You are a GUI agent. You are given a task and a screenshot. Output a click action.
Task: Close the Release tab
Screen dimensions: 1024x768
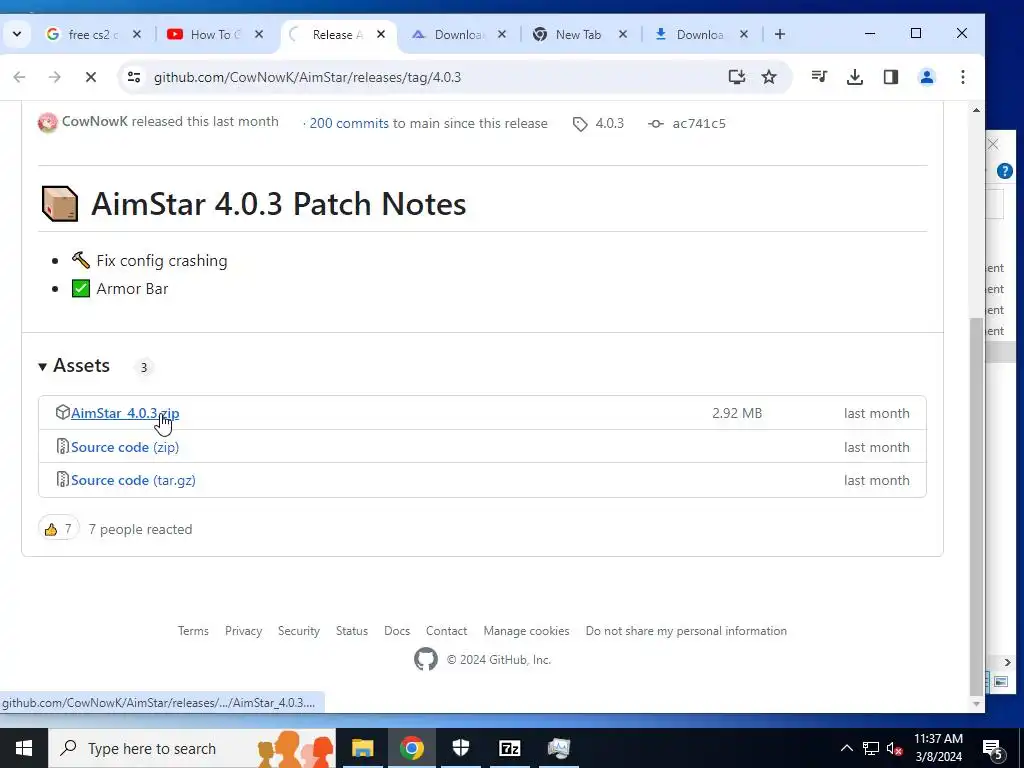click(381, 35)
